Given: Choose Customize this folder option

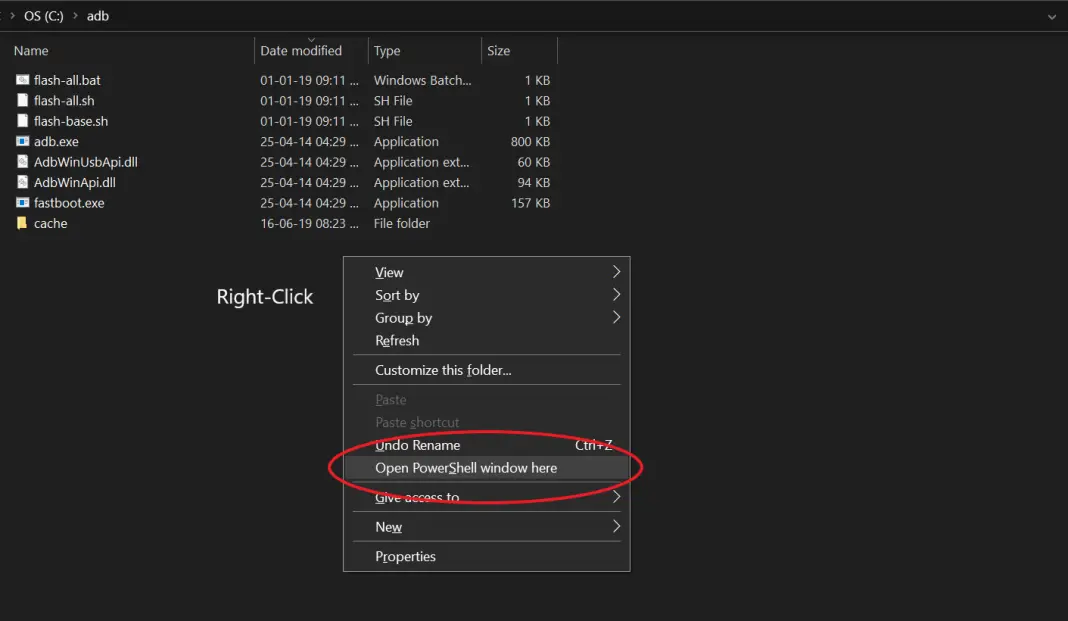Looking at the screenshot, I should click(x=443, y=370).
